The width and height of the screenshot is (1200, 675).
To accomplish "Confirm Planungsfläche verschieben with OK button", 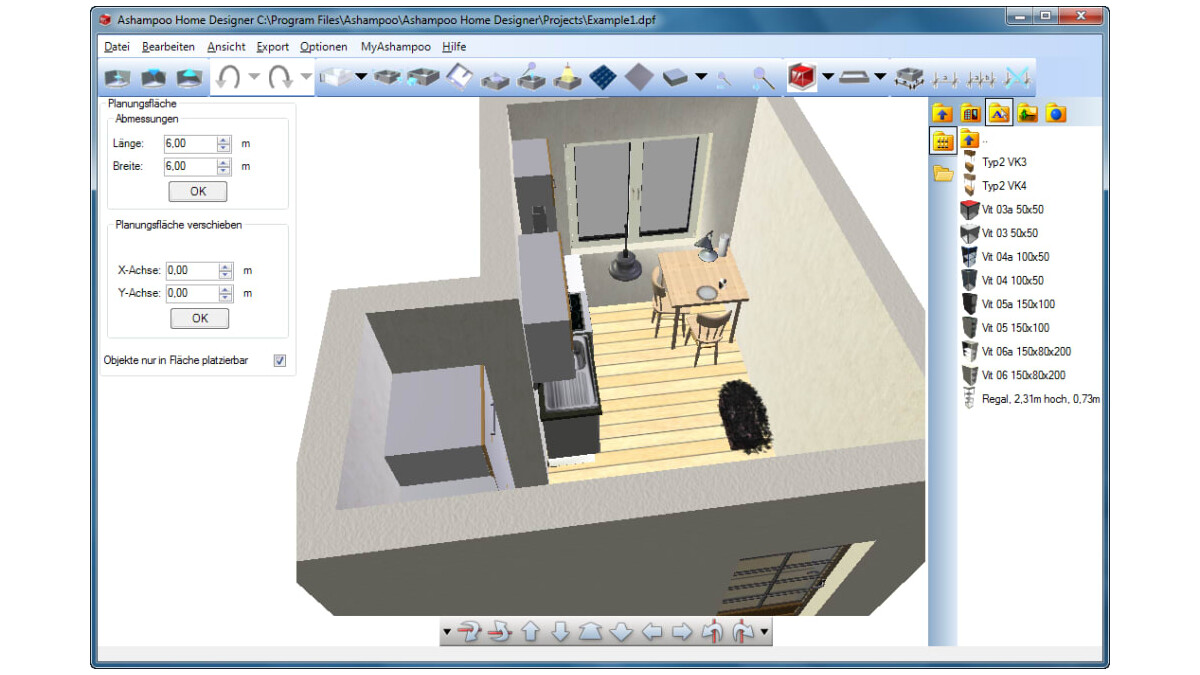I will coord(200,318).
